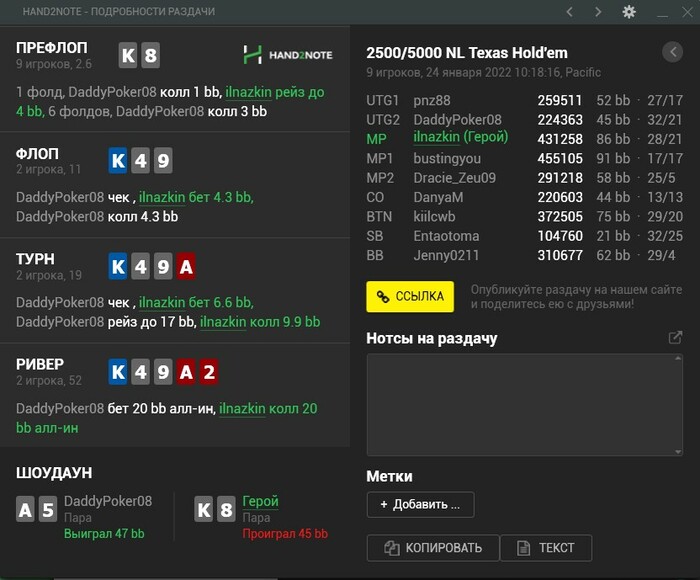Click red A card on river
700x580 pixels.
tap(186, 372)
